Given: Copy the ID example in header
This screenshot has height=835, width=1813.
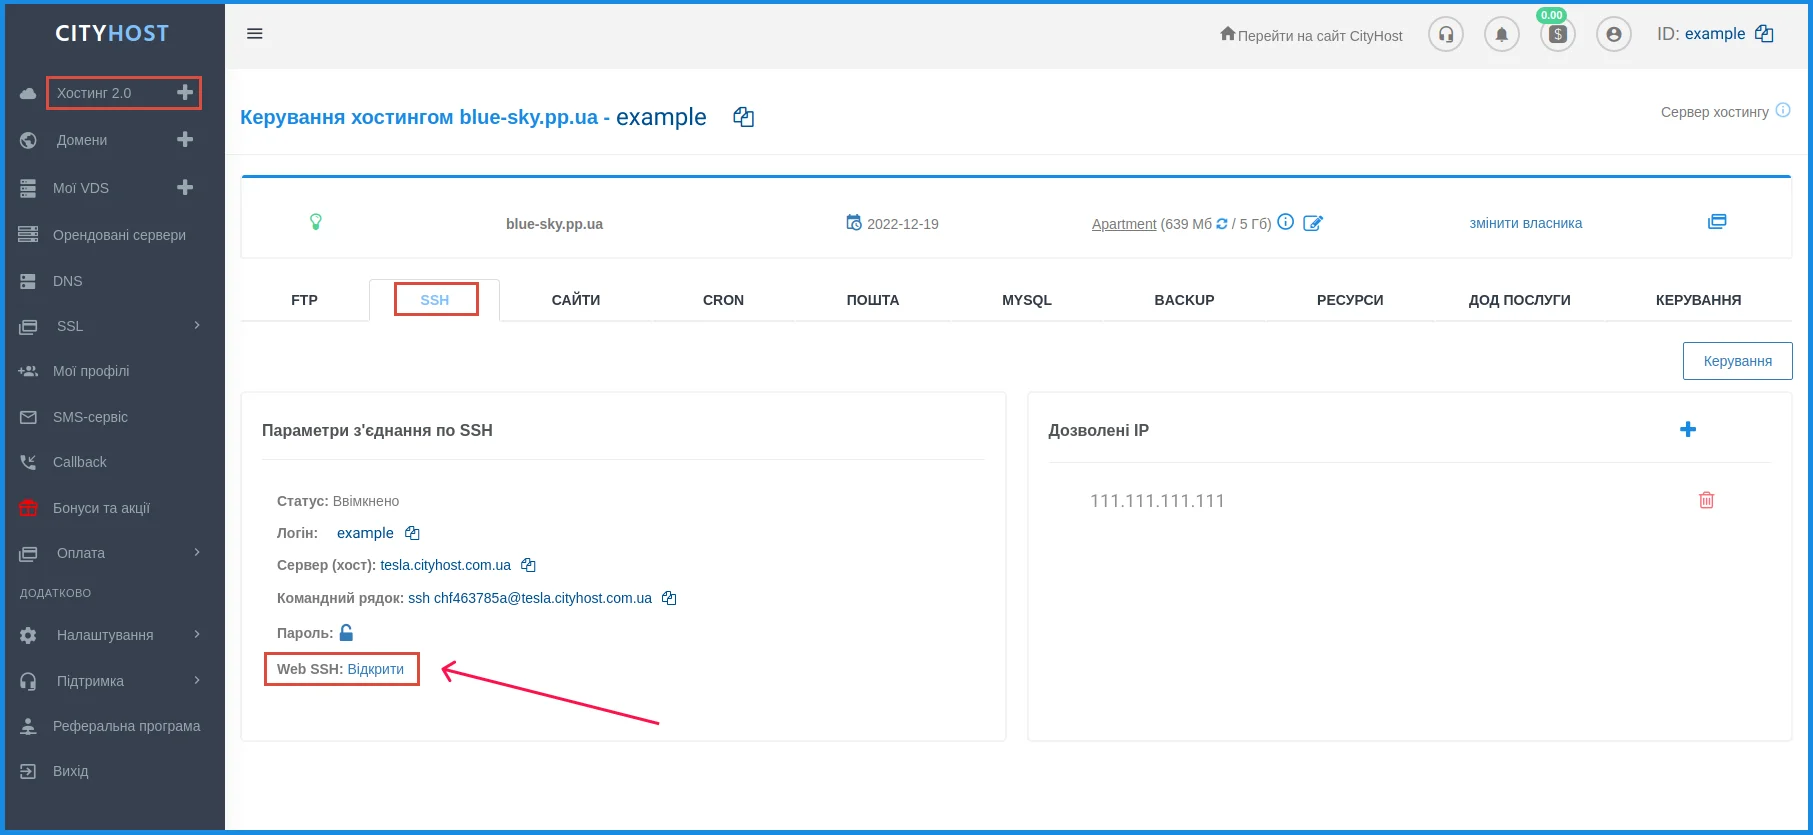Looking at the screenshot, I should [1765, 34].
